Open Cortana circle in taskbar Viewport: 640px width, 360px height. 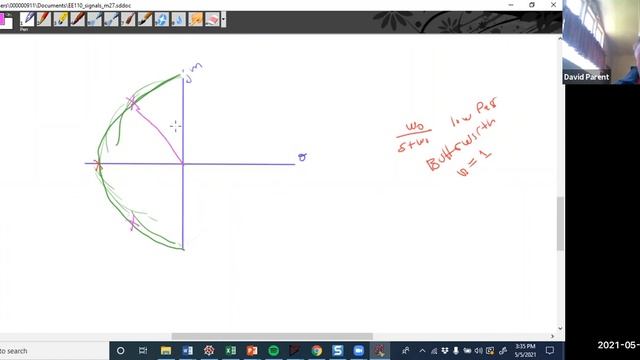coord(120,351)
